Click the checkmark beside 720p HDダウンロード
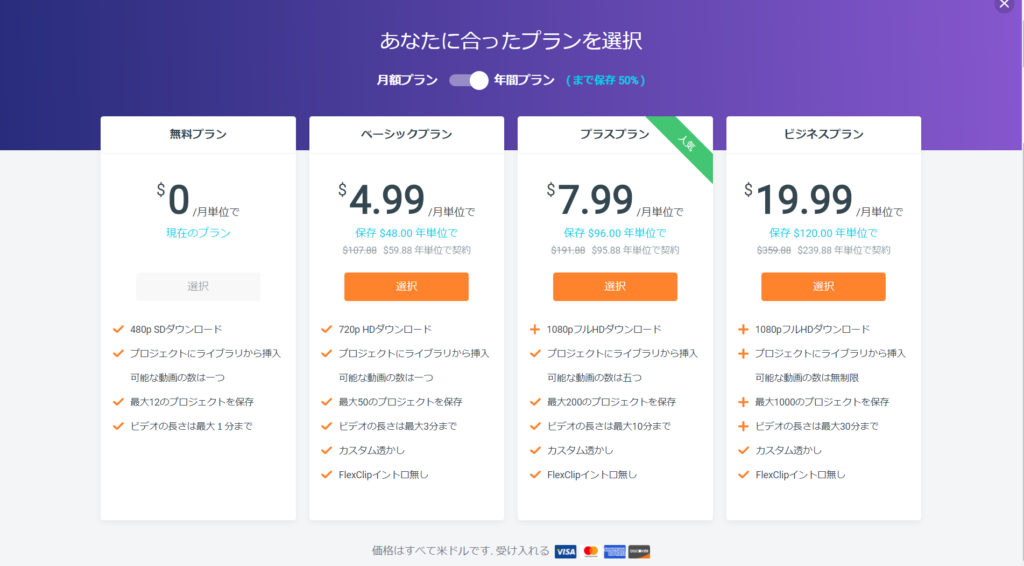The height and width of the screenshot is (566, 1024). (x=327, y=330)
